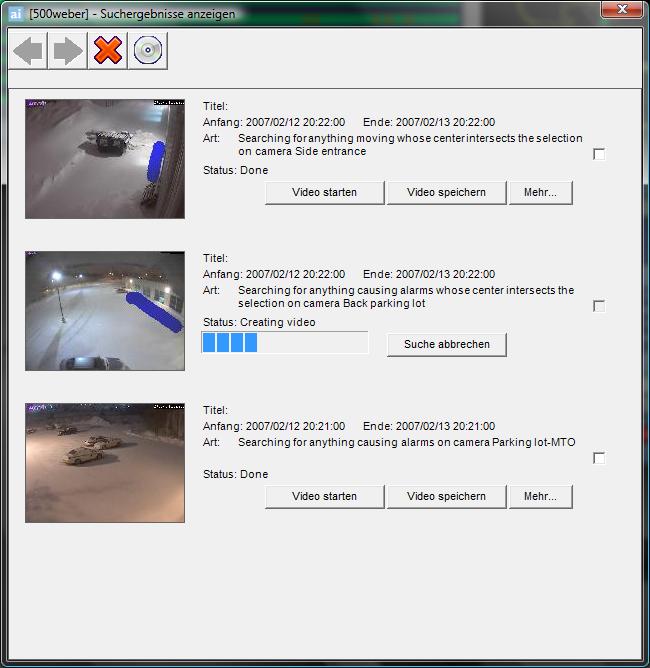Click description mentioning camera Side entrance

click(410, 145)
